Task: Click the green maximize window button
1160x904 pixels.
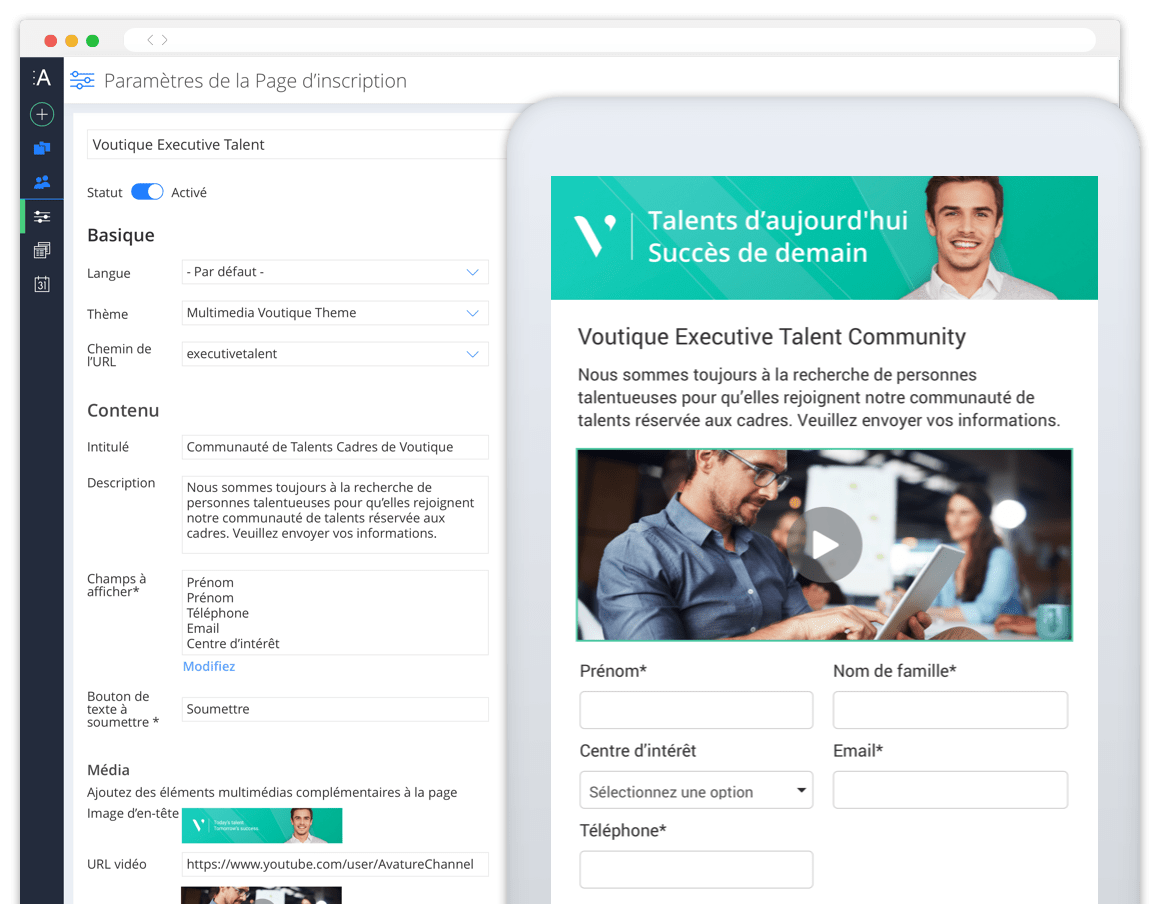Action: pos(92,41)
